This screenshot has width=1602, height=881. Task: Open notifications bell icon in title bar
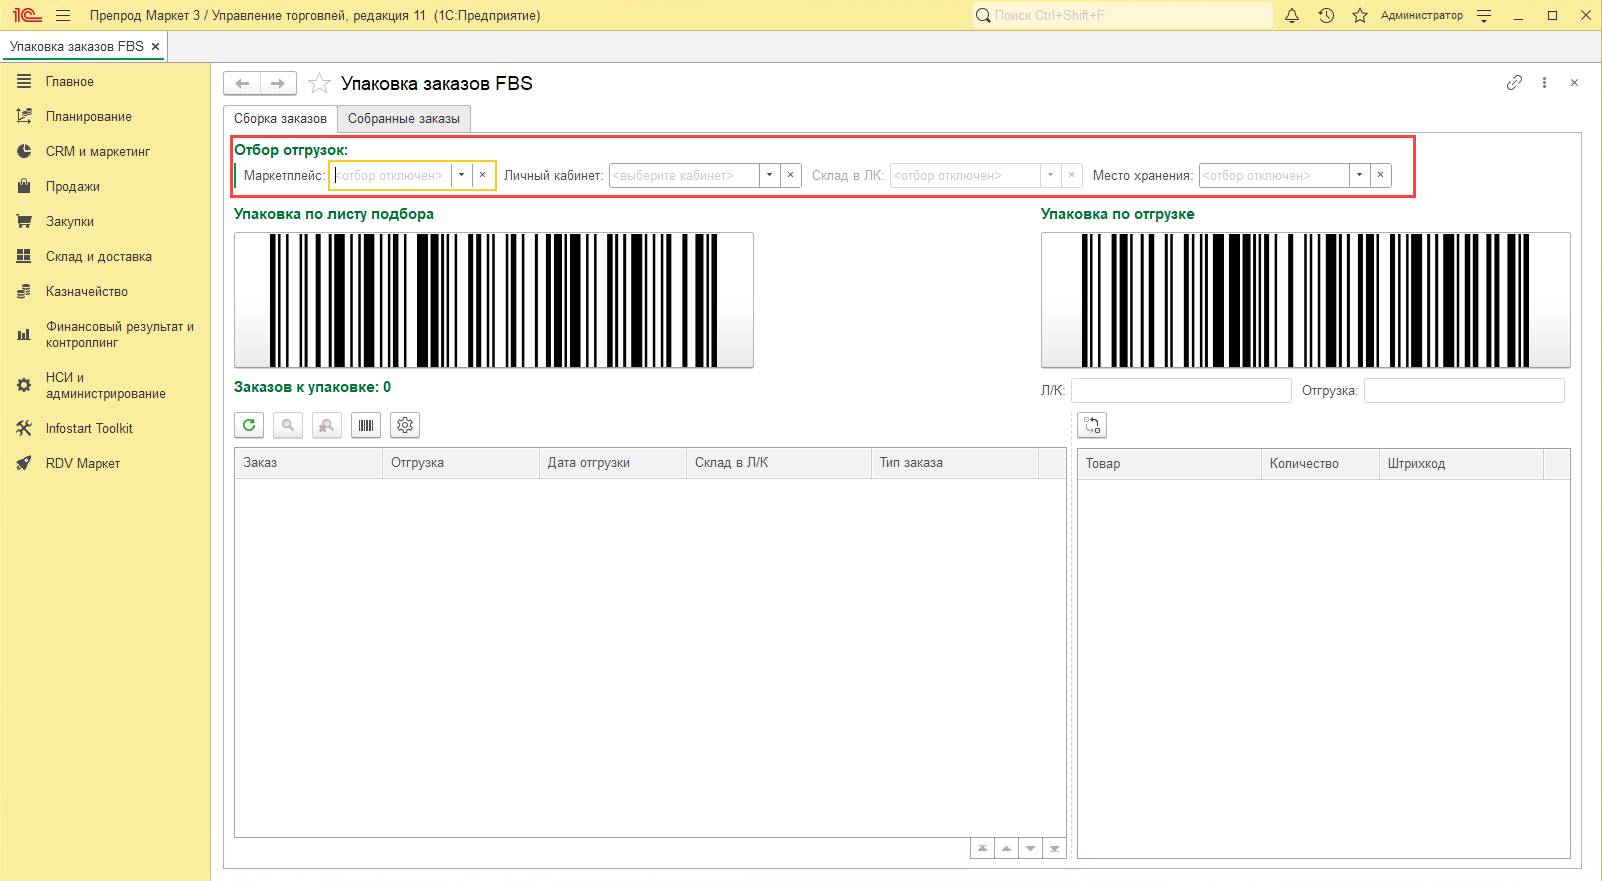[x=1292, y=15]
